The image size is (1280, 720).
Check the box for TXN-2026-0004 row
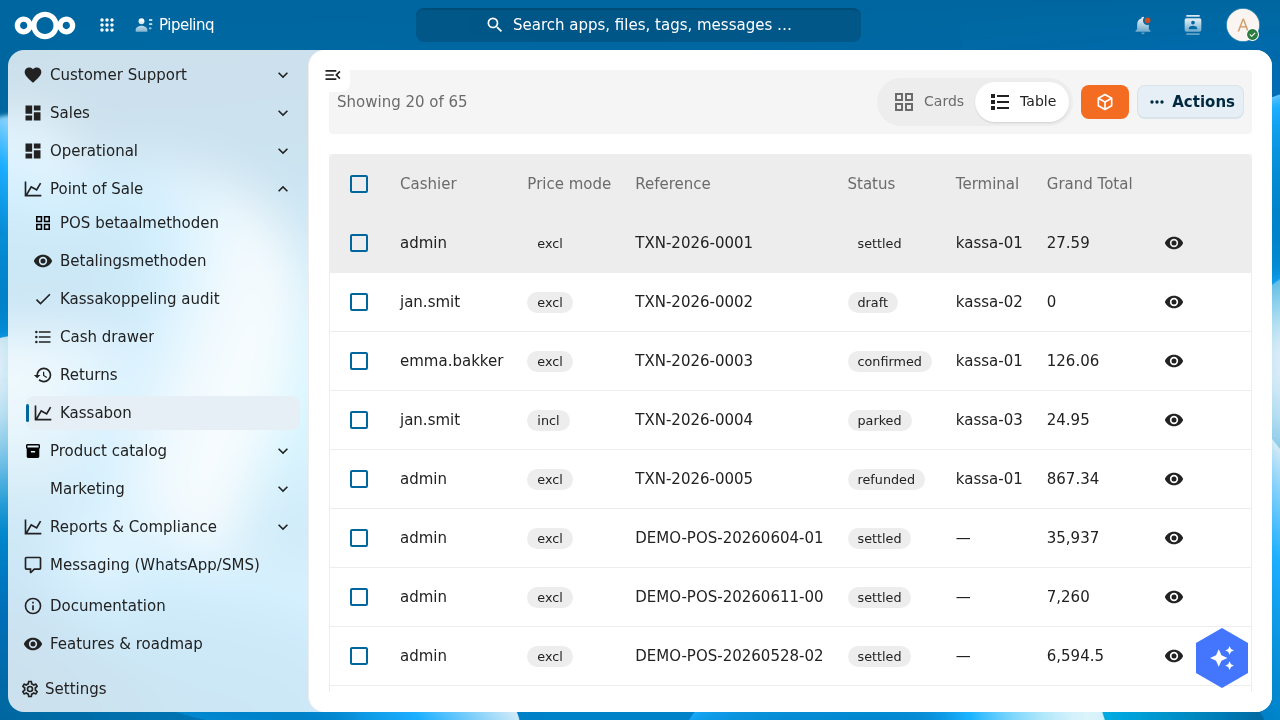(x=359, y=420)
